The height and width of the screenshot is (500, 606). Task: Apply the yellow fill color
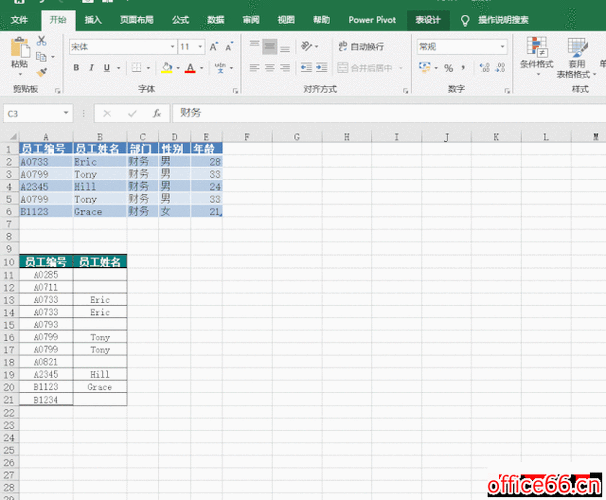click(167, 68)
